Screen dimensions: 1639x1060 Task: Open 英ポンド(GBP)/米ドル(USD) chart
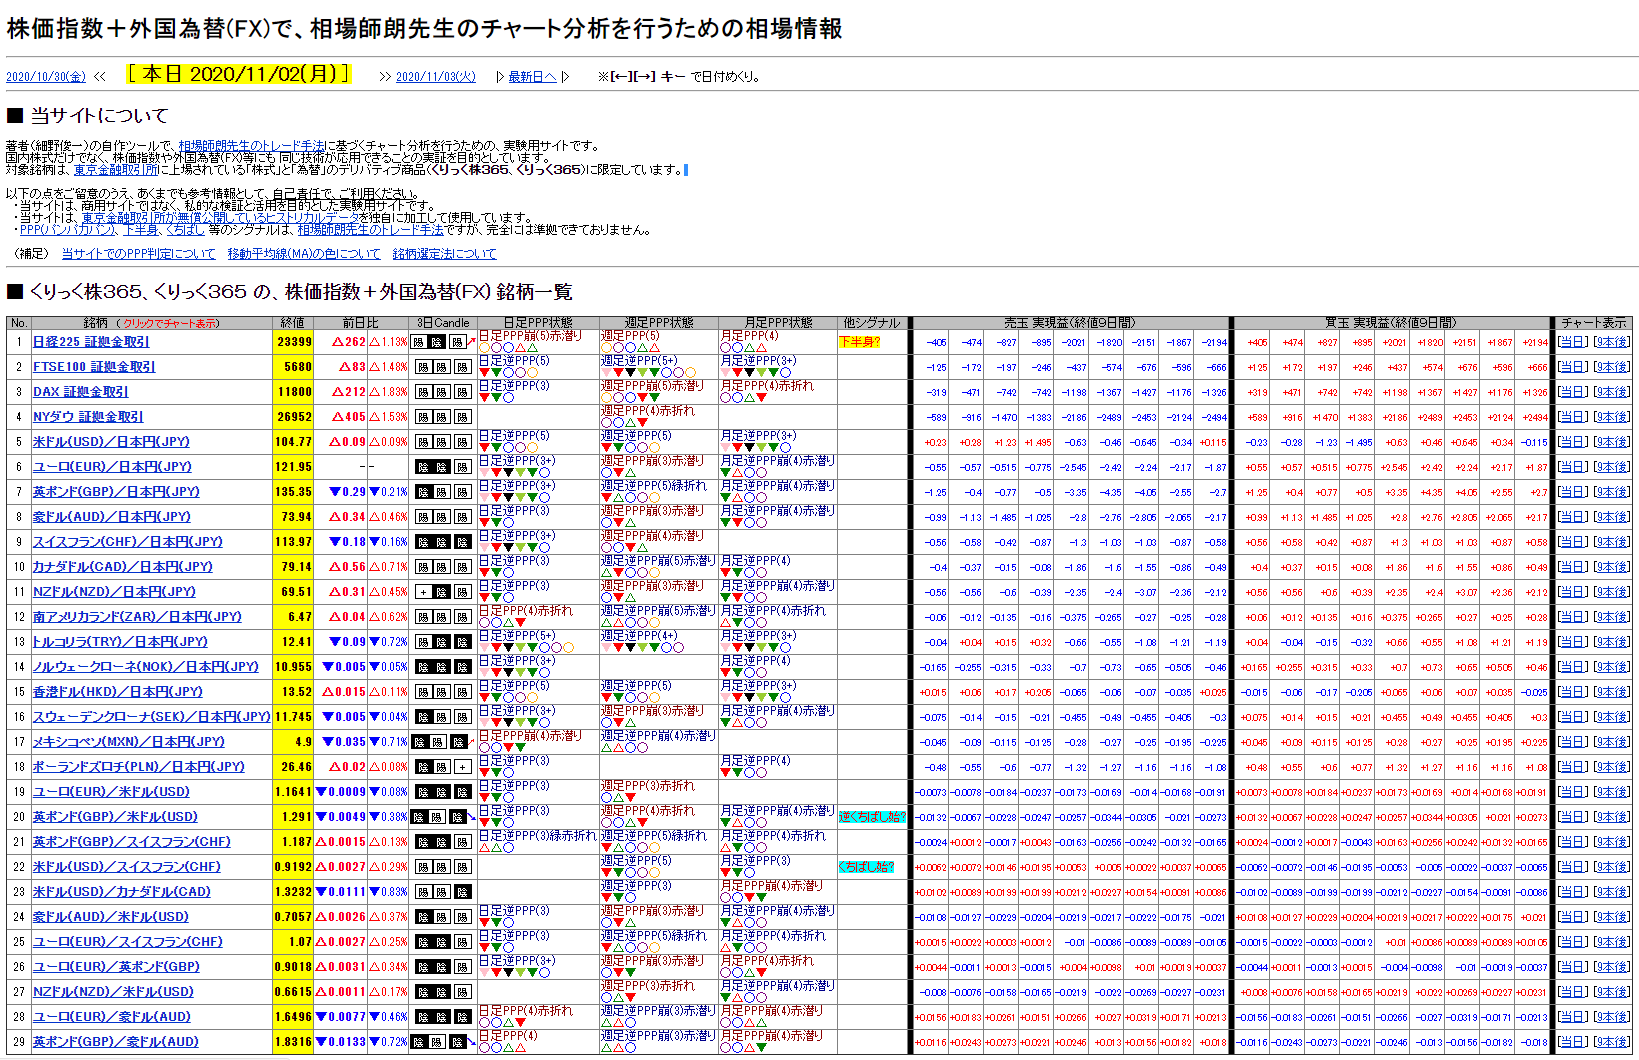coord(116,817)
